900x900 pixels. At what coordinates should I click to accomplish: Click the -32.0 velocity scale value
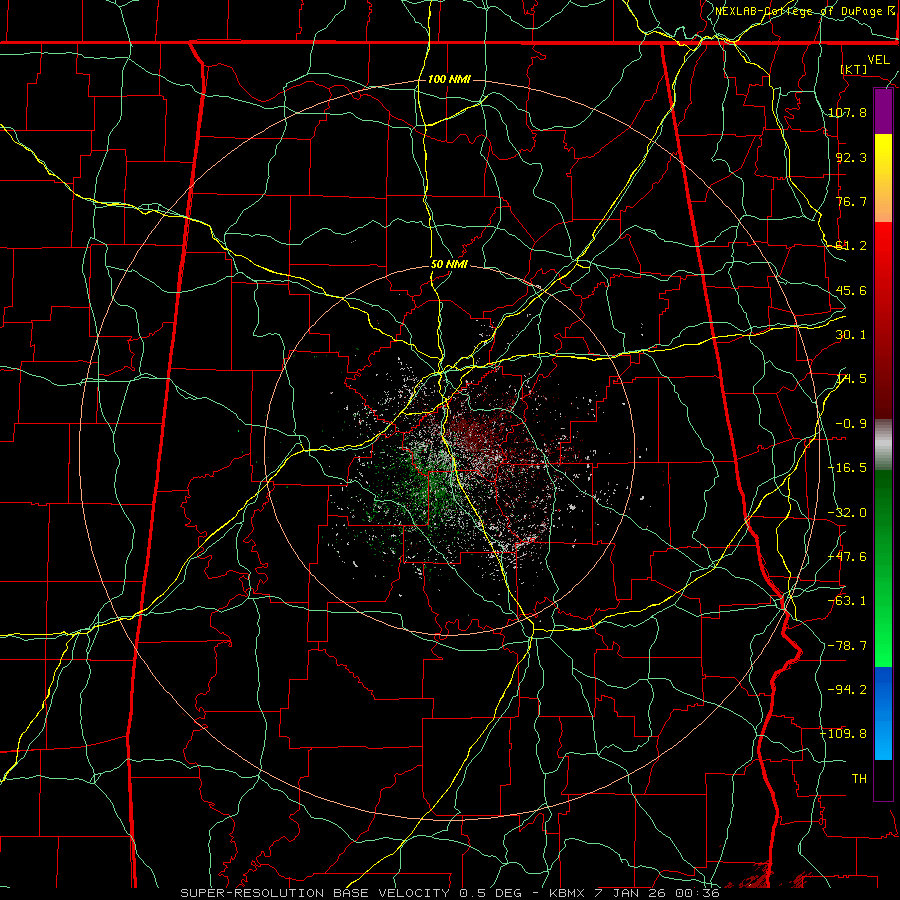click(847, 513)
